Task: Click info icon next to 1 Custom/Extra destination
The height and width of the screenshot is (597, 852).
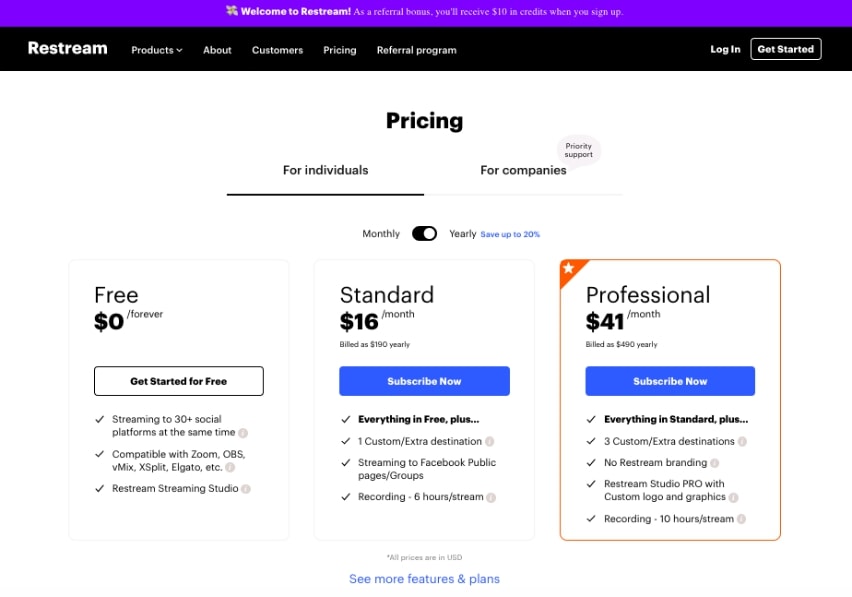Action: [490, 442]
